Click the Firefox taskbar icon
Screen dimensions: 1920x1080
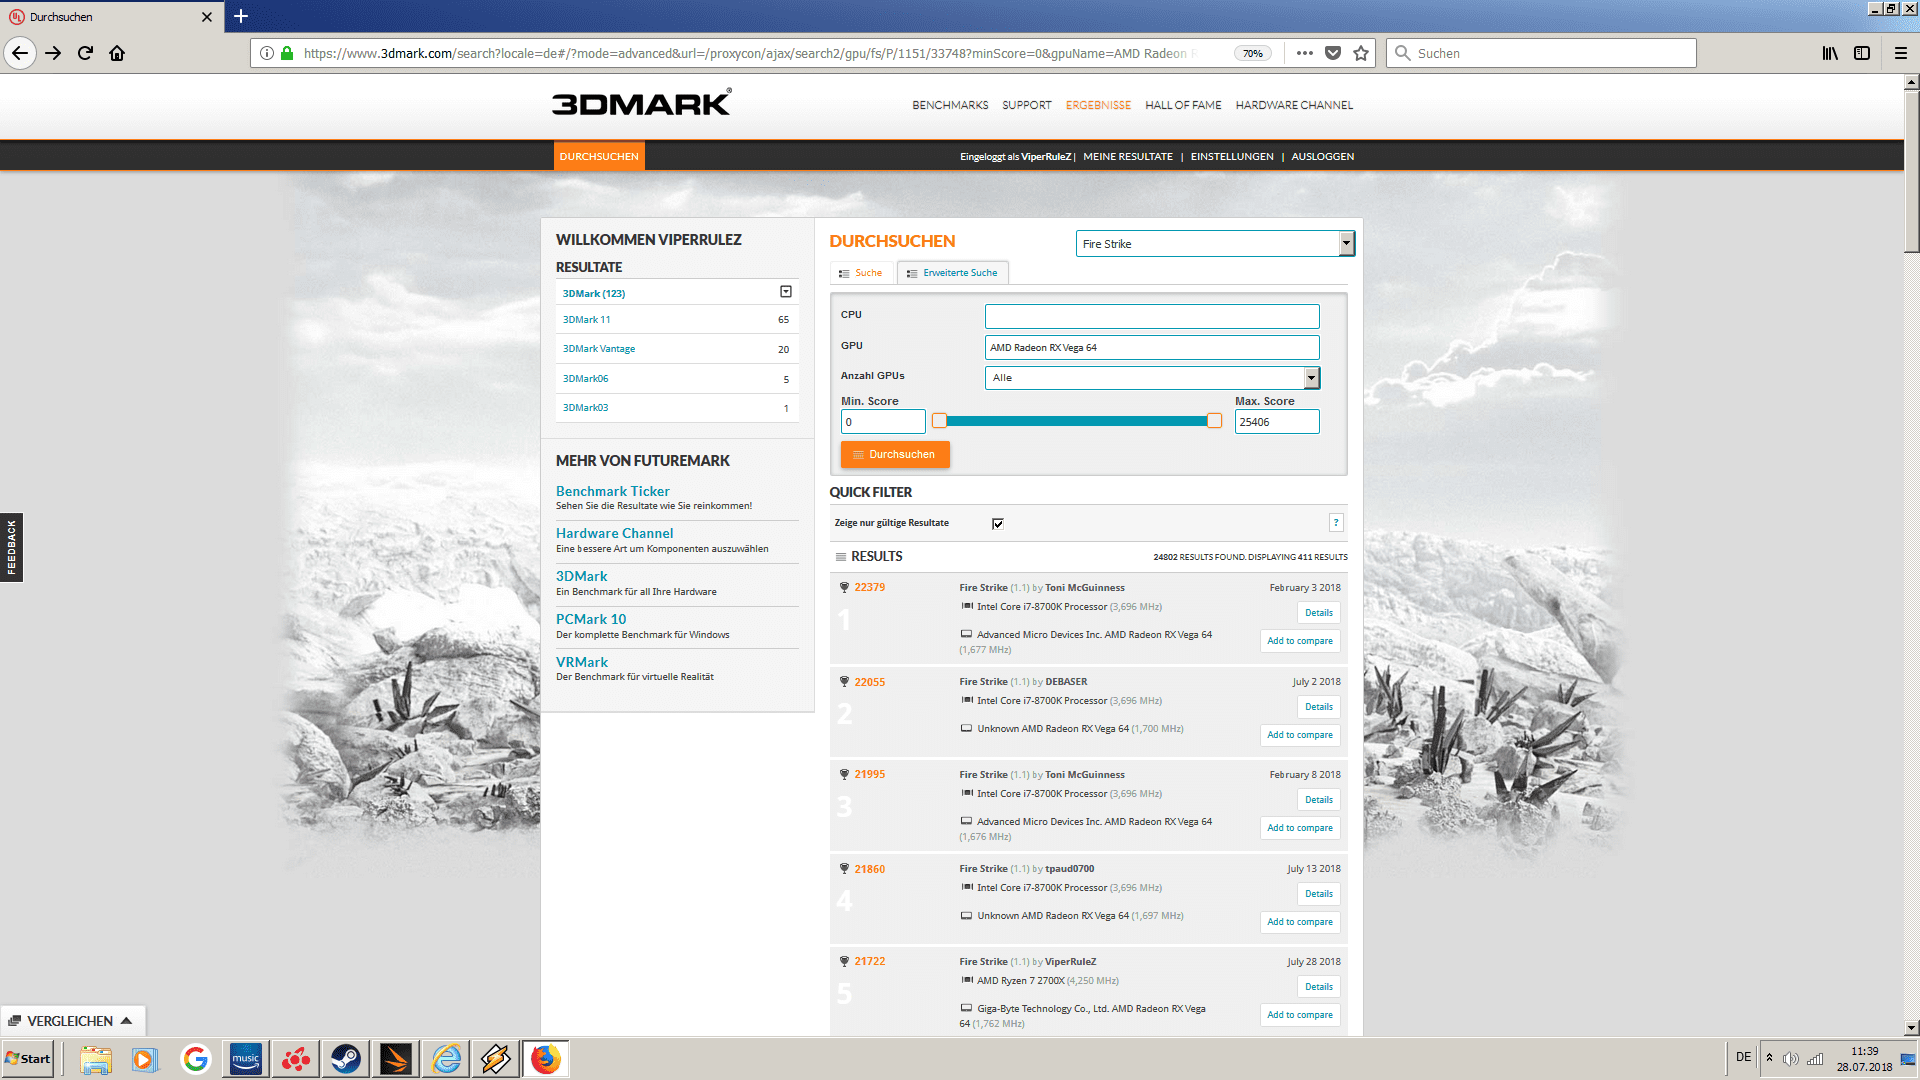tap(546, 1059)
